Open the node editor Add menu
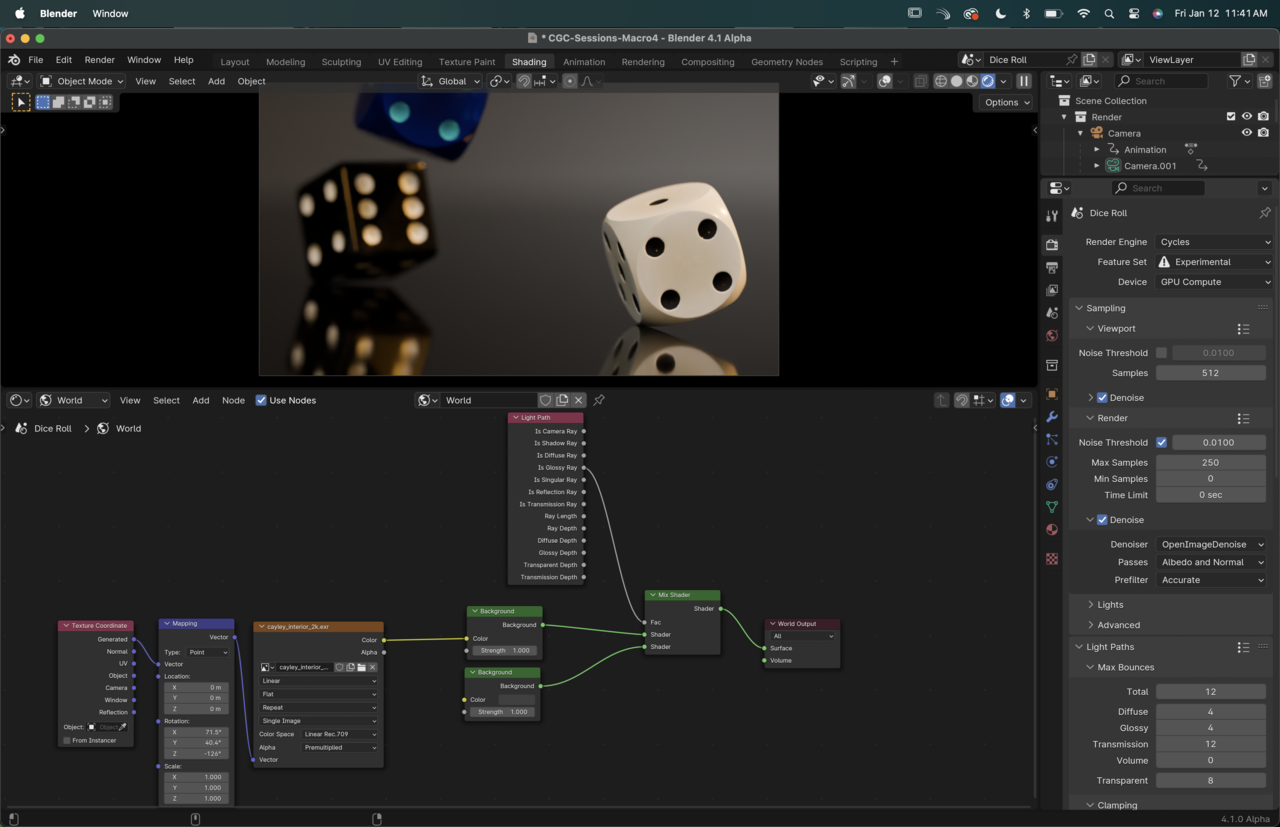 (x=200, y=400)
